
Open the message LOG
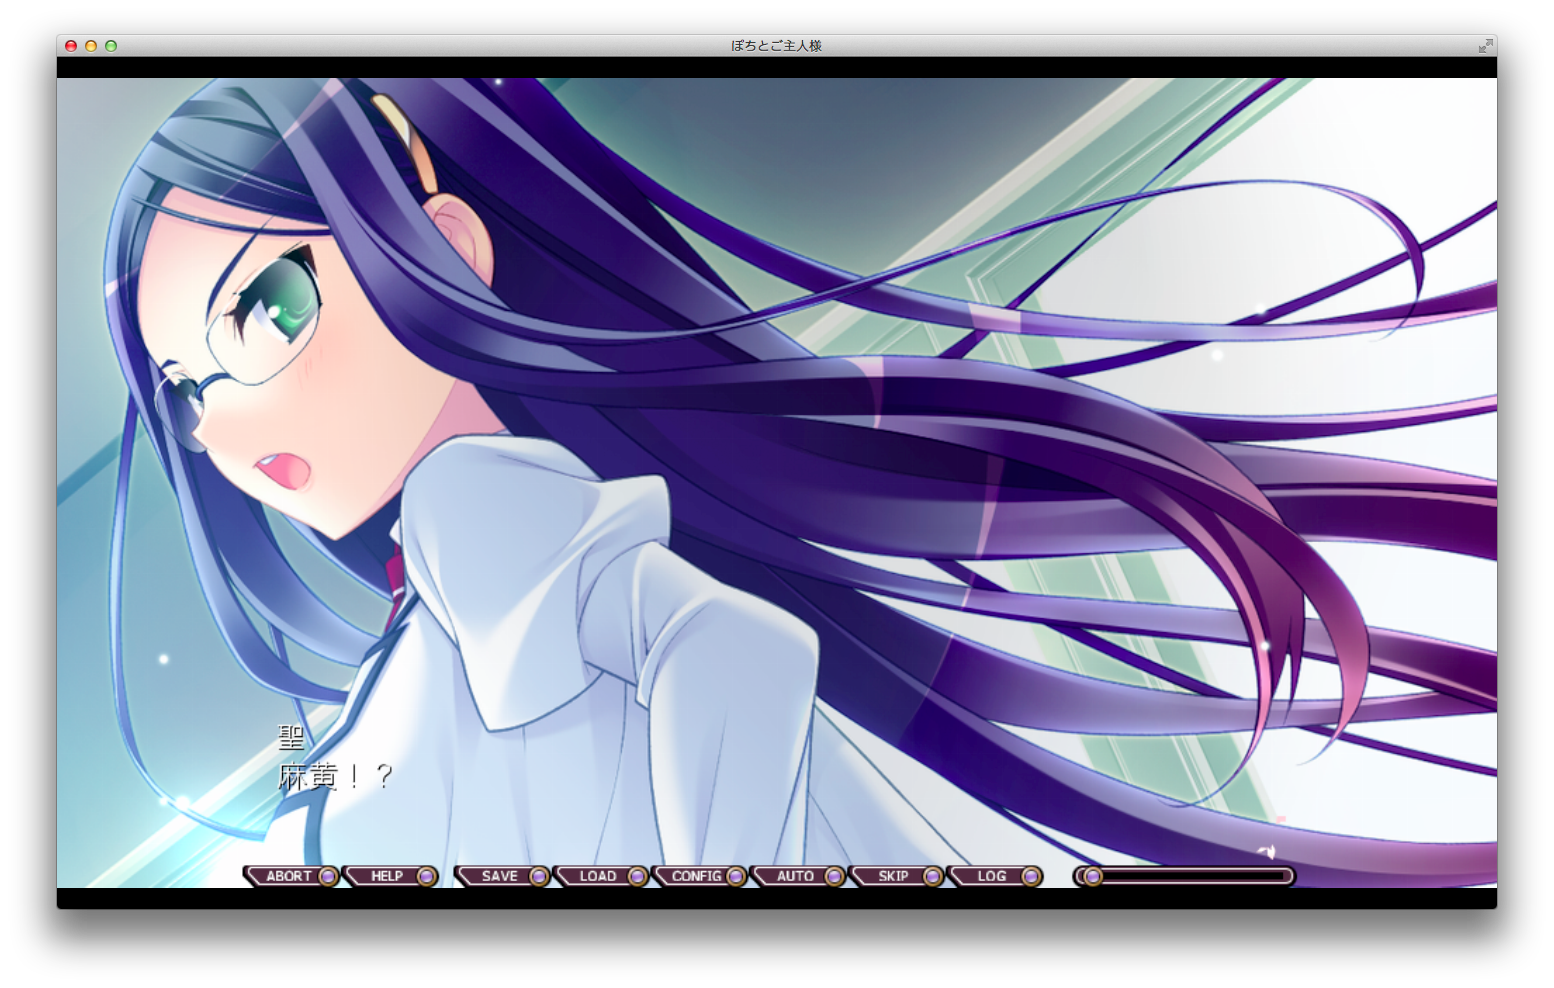click(x=994, y=876)
